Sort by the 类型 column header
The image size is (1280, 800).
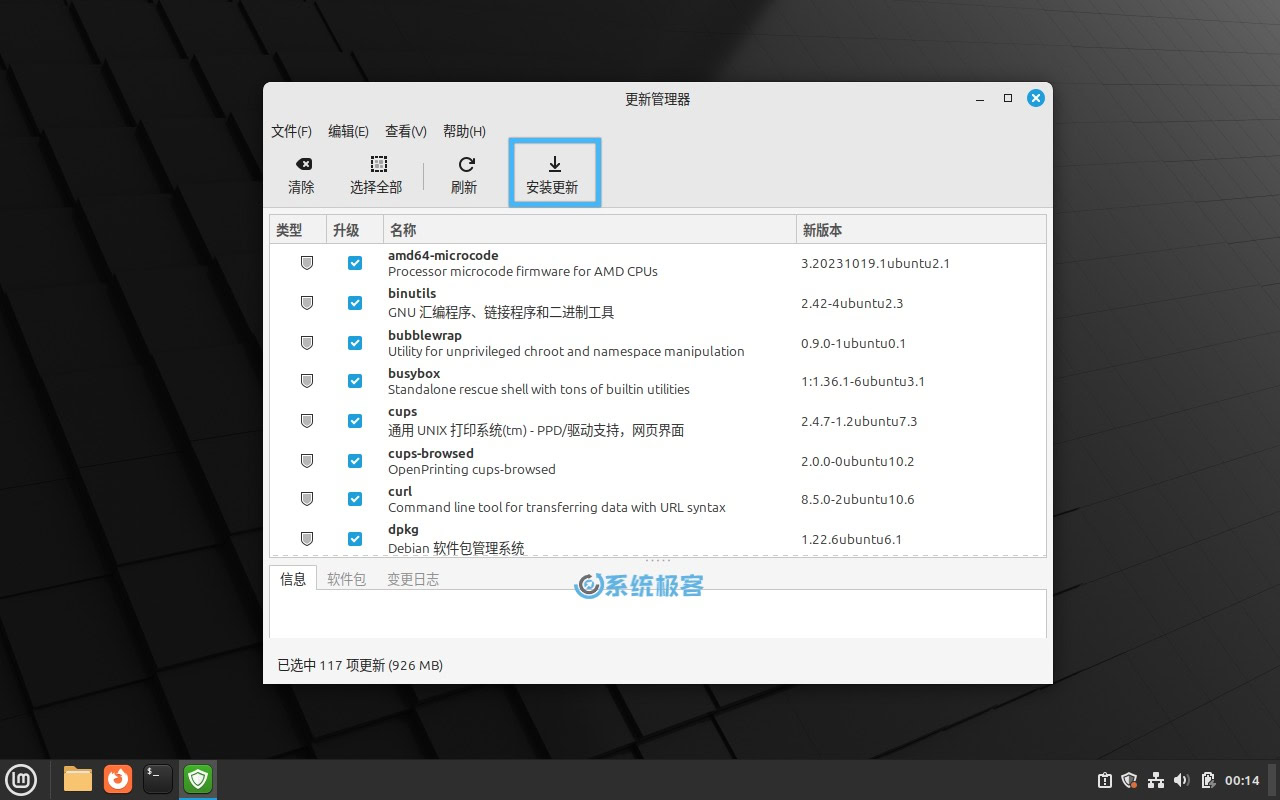pyautogui.click(x=298, y=230)
